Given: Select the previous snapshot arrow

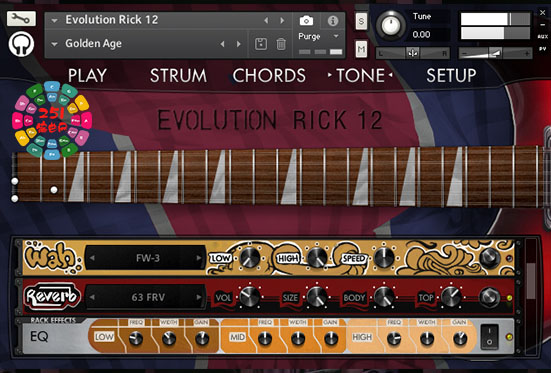Looking at the screenshot, I should click(222, 44).
